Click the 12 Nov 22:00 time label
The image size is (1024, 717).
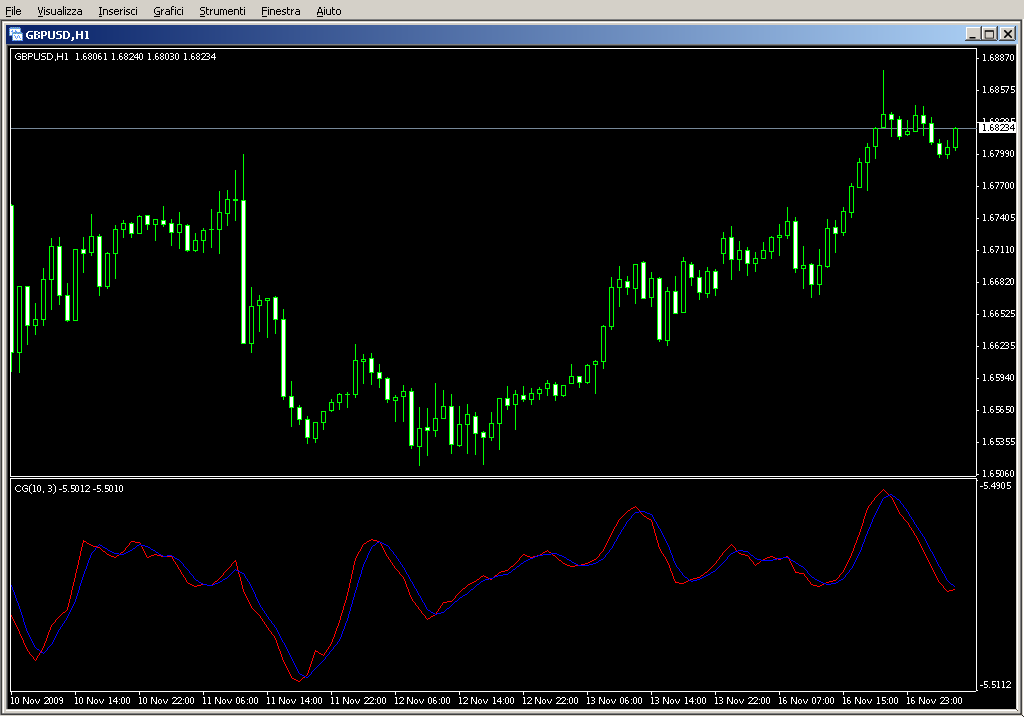click(x=550, y=701)
